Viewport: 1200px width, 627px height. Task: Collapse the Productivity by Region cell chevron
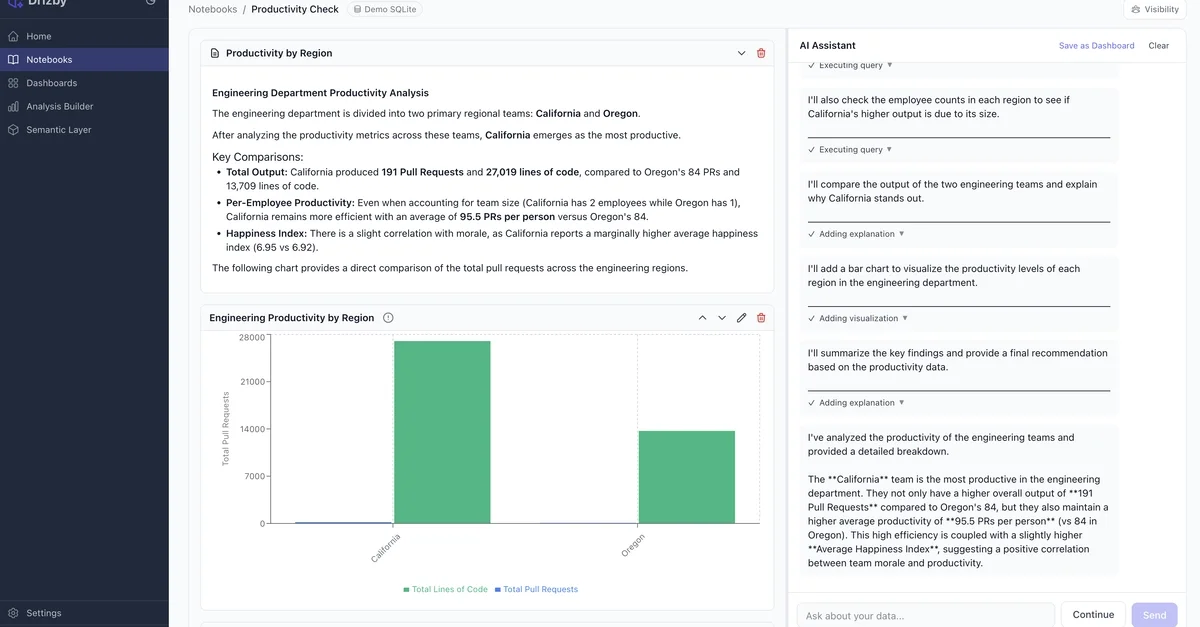(741, 53)
